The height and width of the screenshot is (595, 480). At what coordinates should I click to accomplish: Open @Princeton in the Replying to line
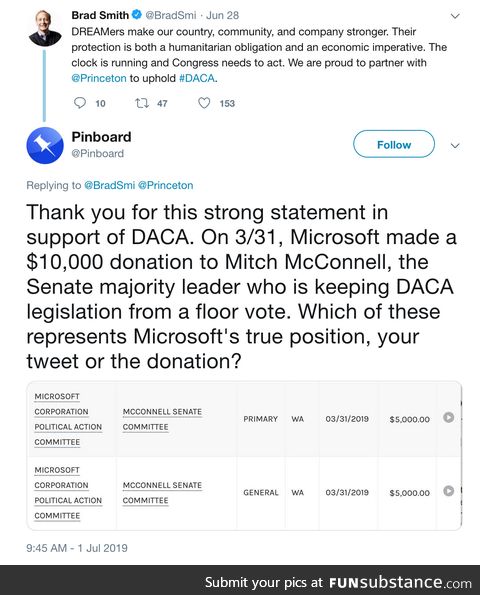(166, 185)
